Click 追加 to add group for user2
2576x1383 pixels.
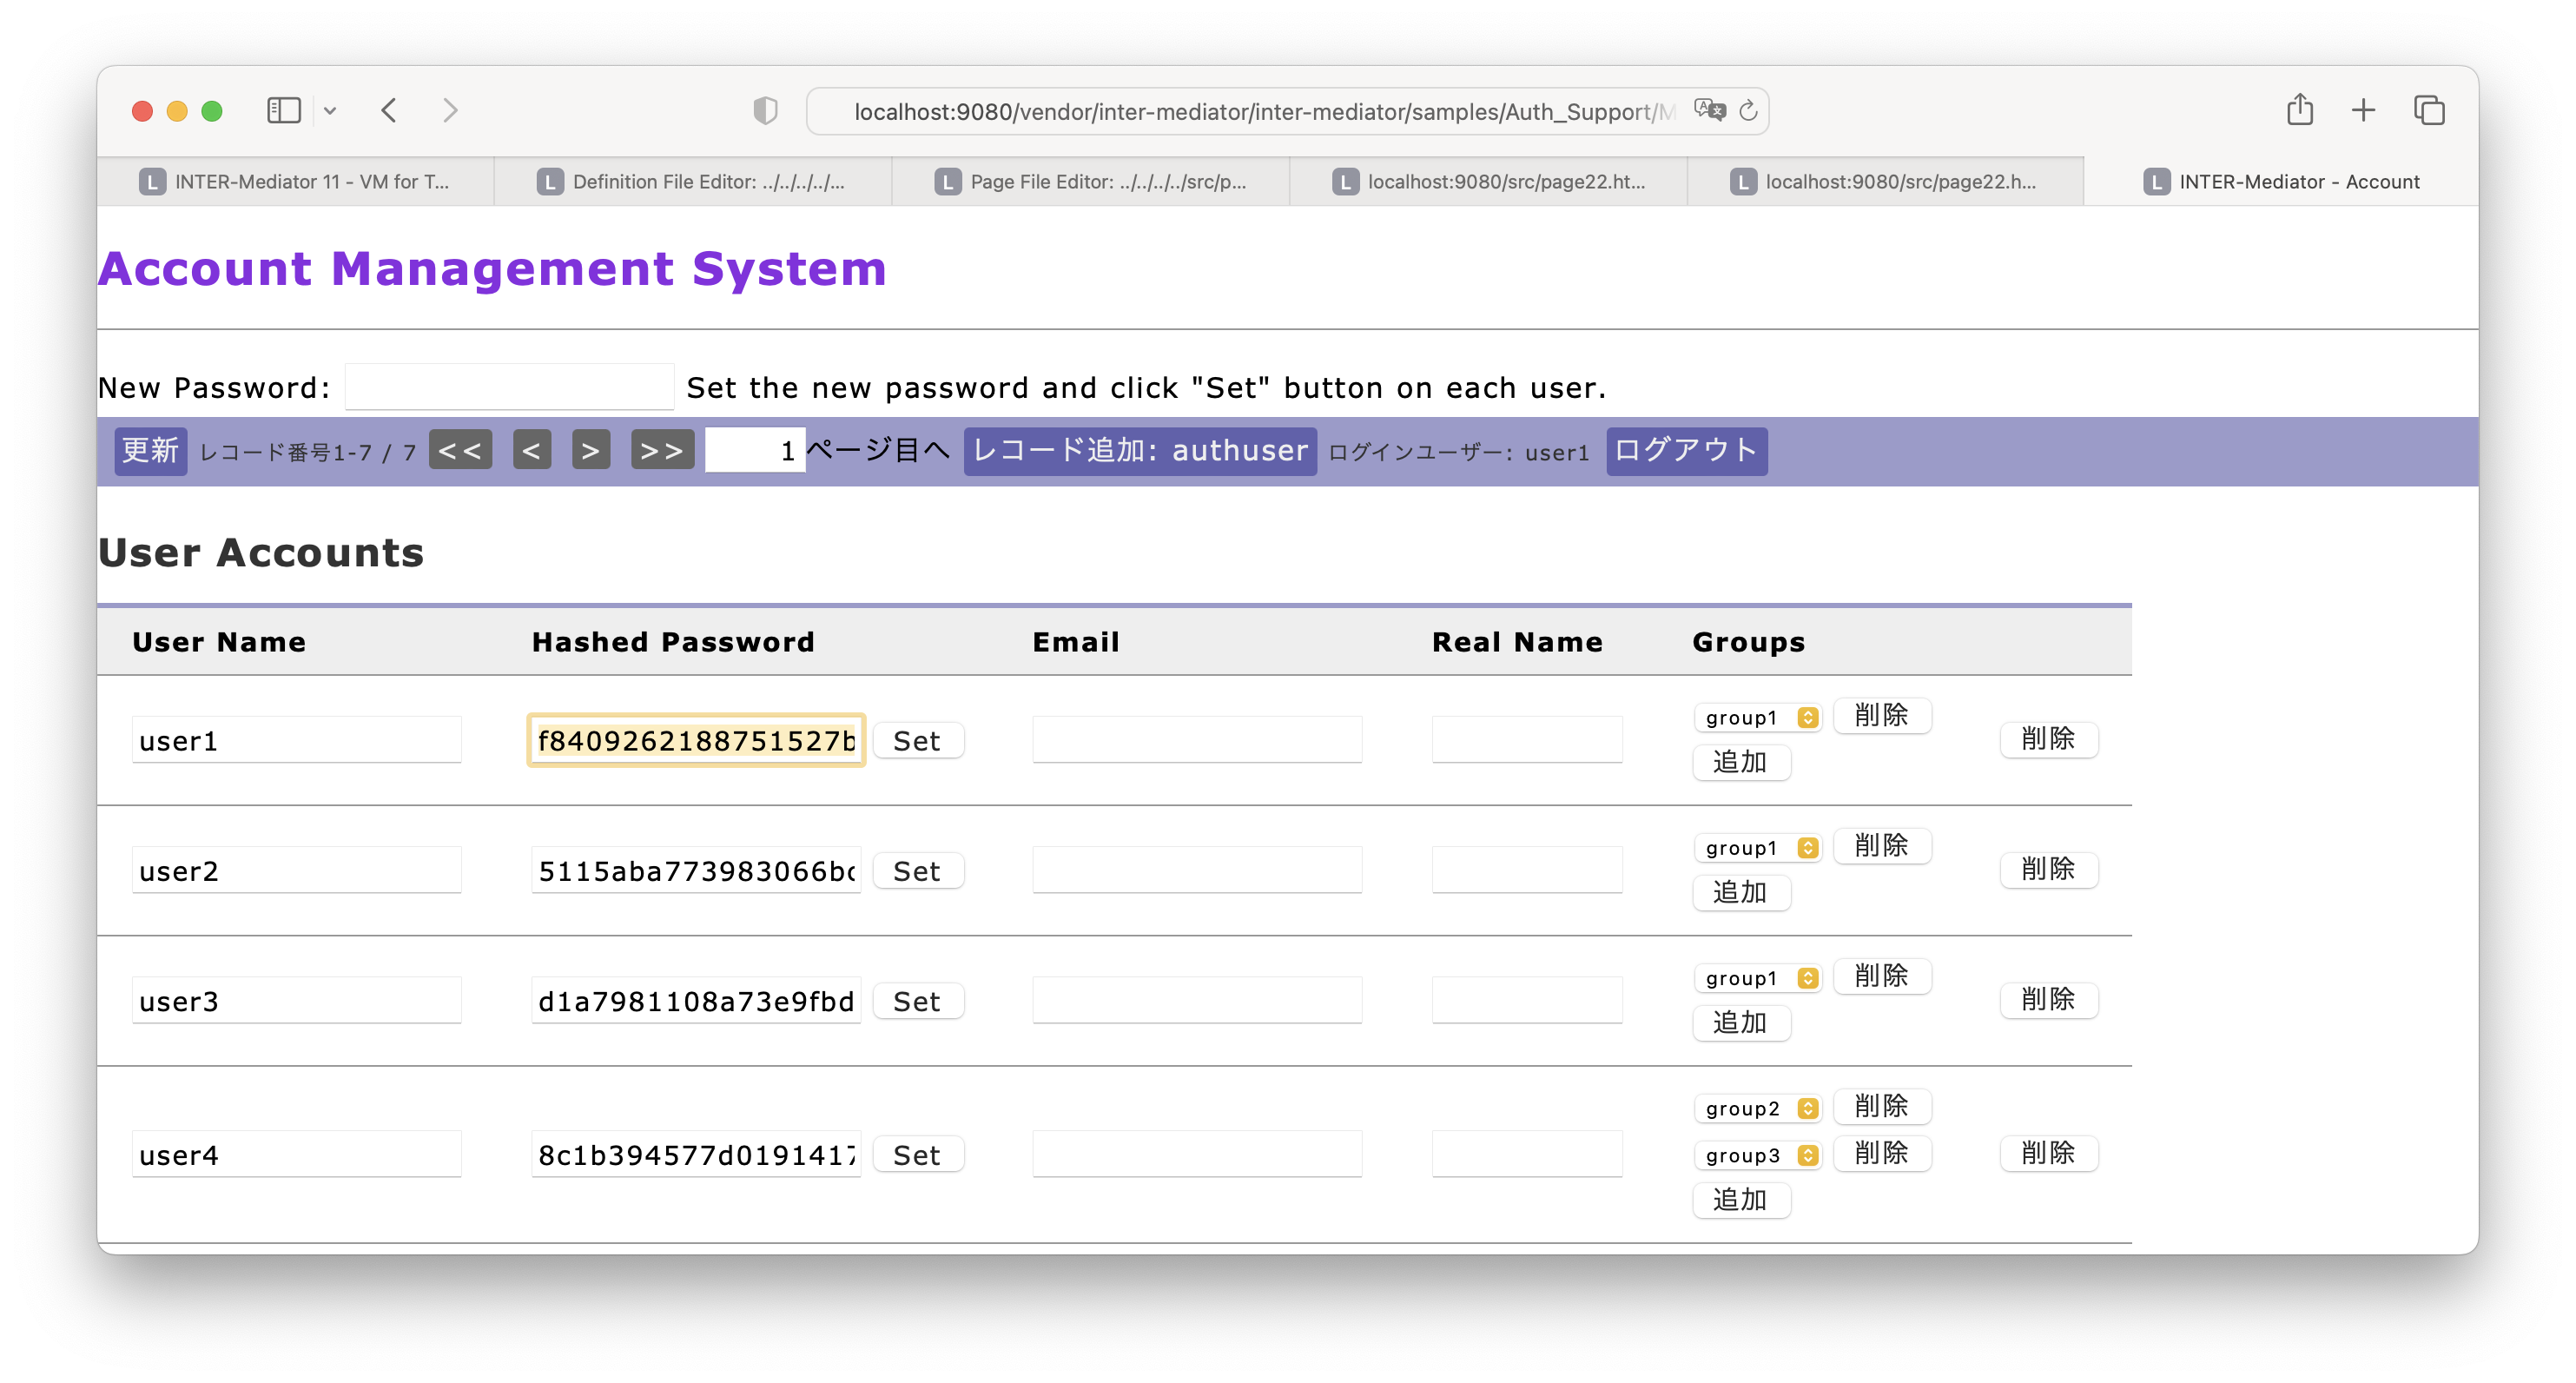(1741, 892)
